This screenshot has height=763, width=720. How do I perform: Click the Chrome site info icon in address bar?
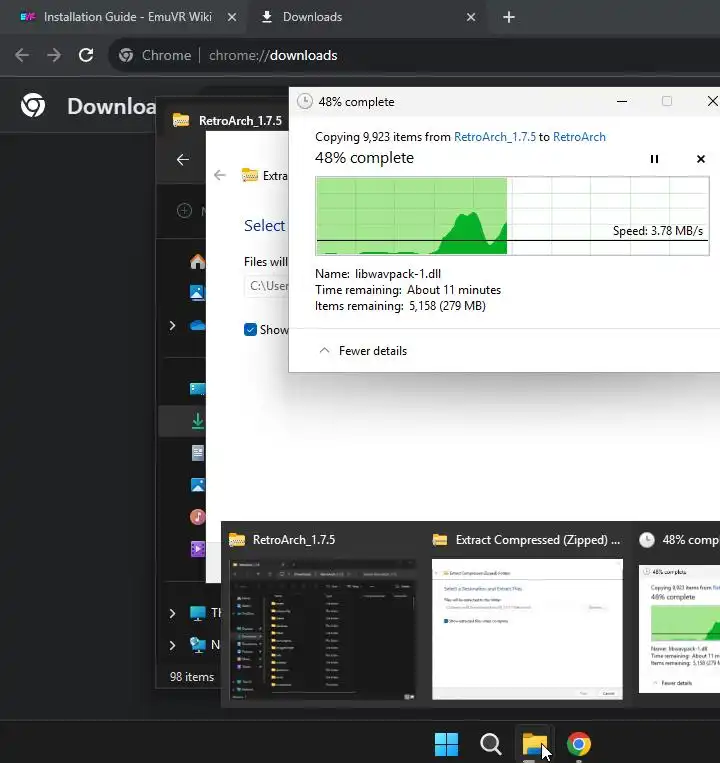tap(126, 55)
